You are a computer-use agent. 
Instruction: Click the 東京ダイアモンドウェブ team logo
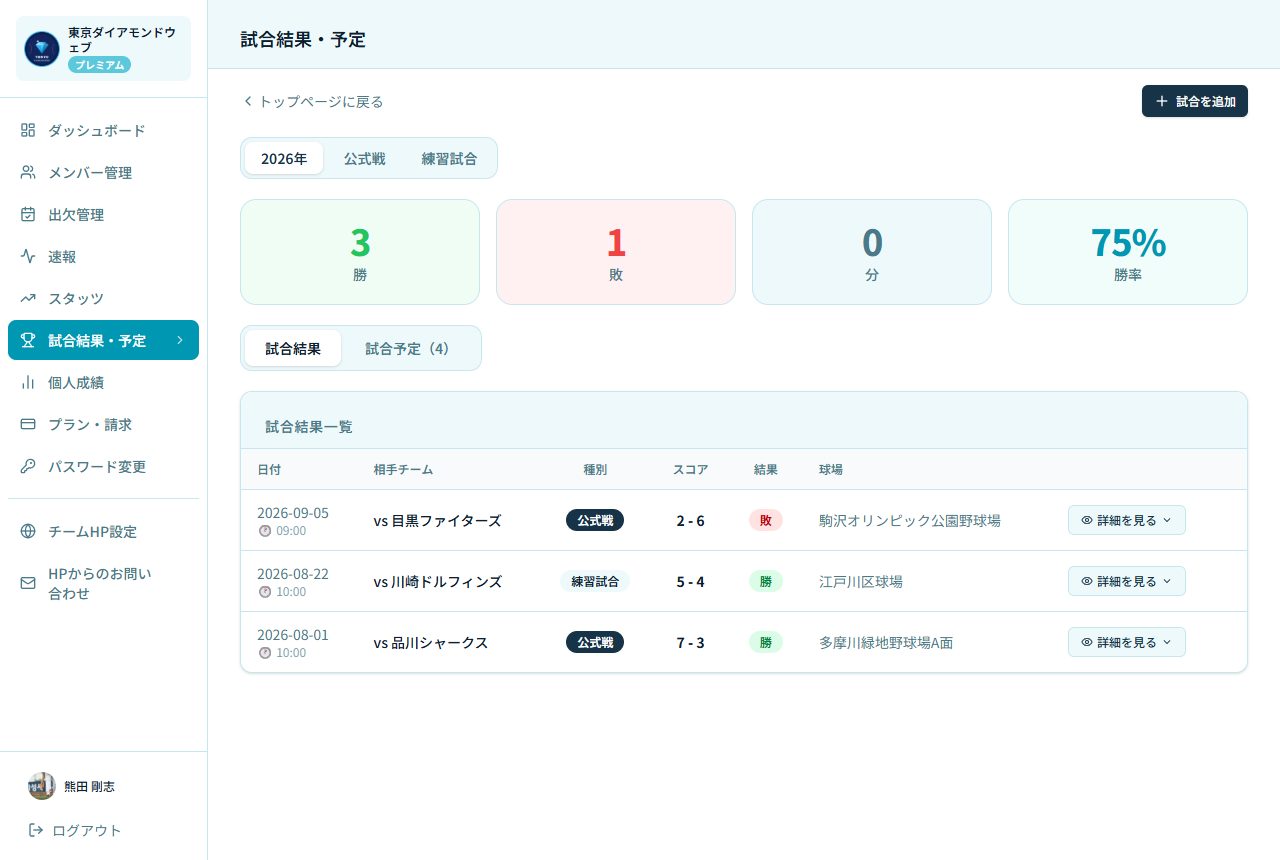(x=42, y=48)
